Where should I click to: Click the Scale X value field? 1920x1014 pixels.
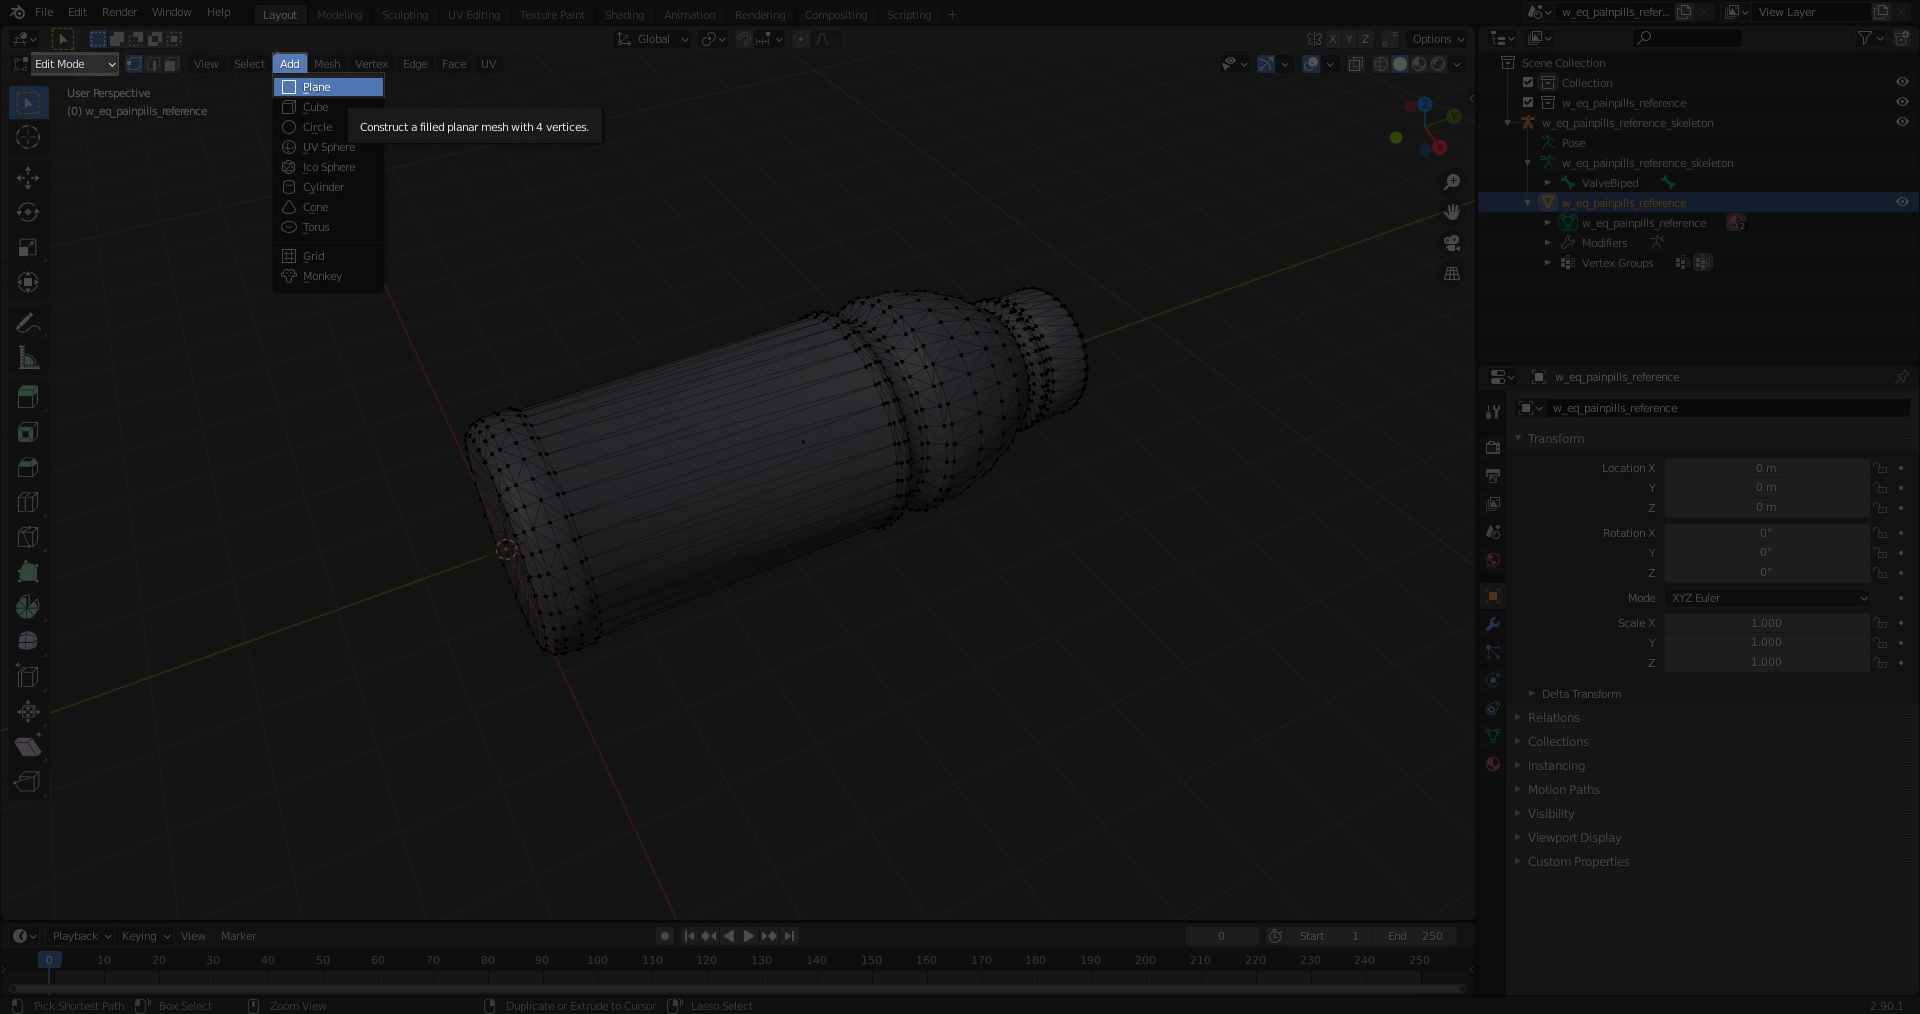pyautogui.click(x=1767, y=623)
